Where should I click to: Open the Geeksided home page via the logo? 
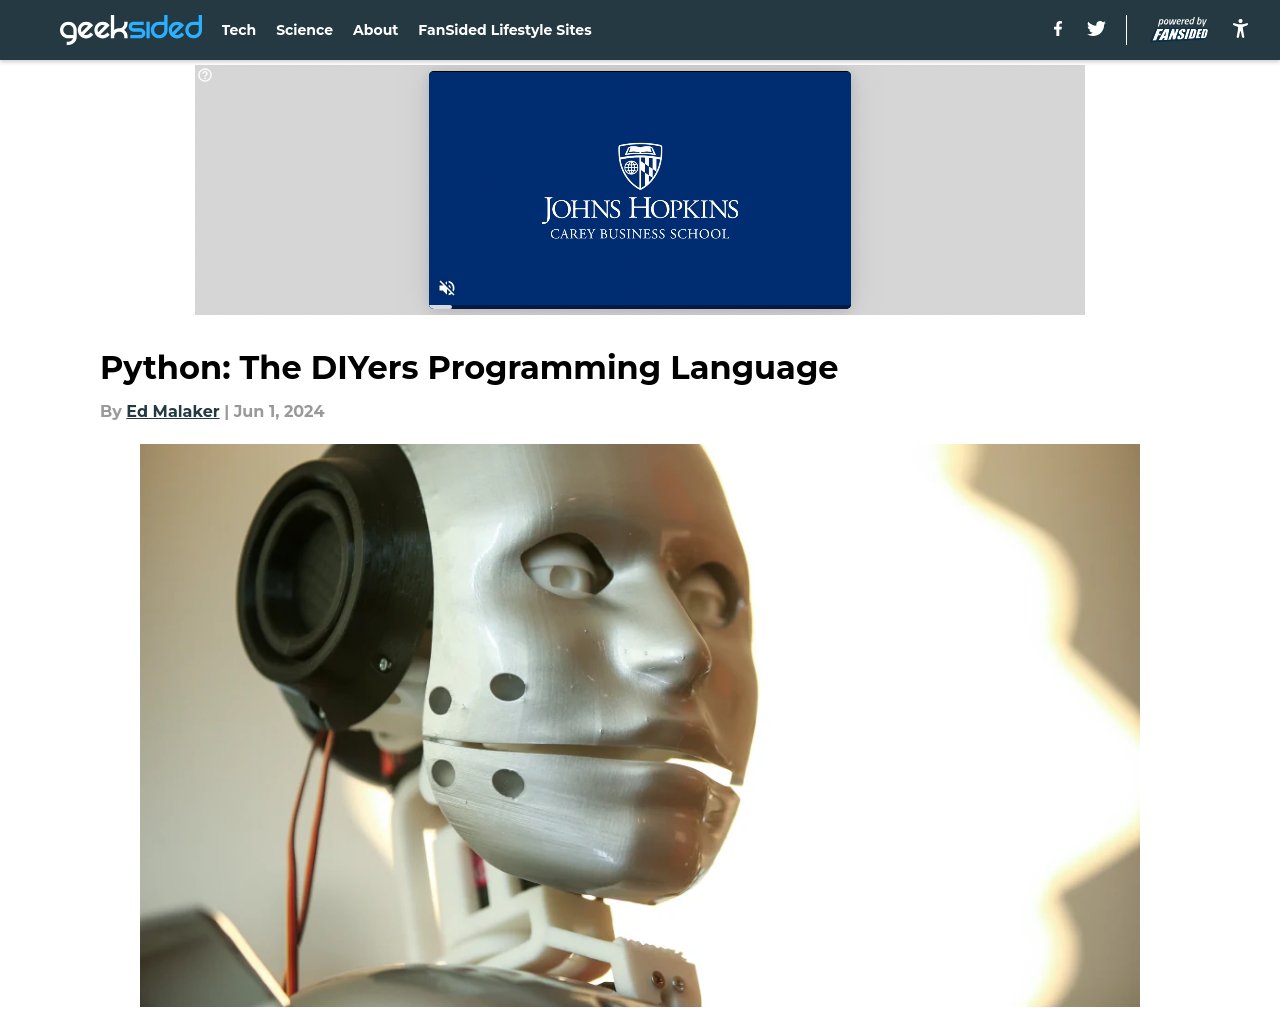tap(131, 29)
